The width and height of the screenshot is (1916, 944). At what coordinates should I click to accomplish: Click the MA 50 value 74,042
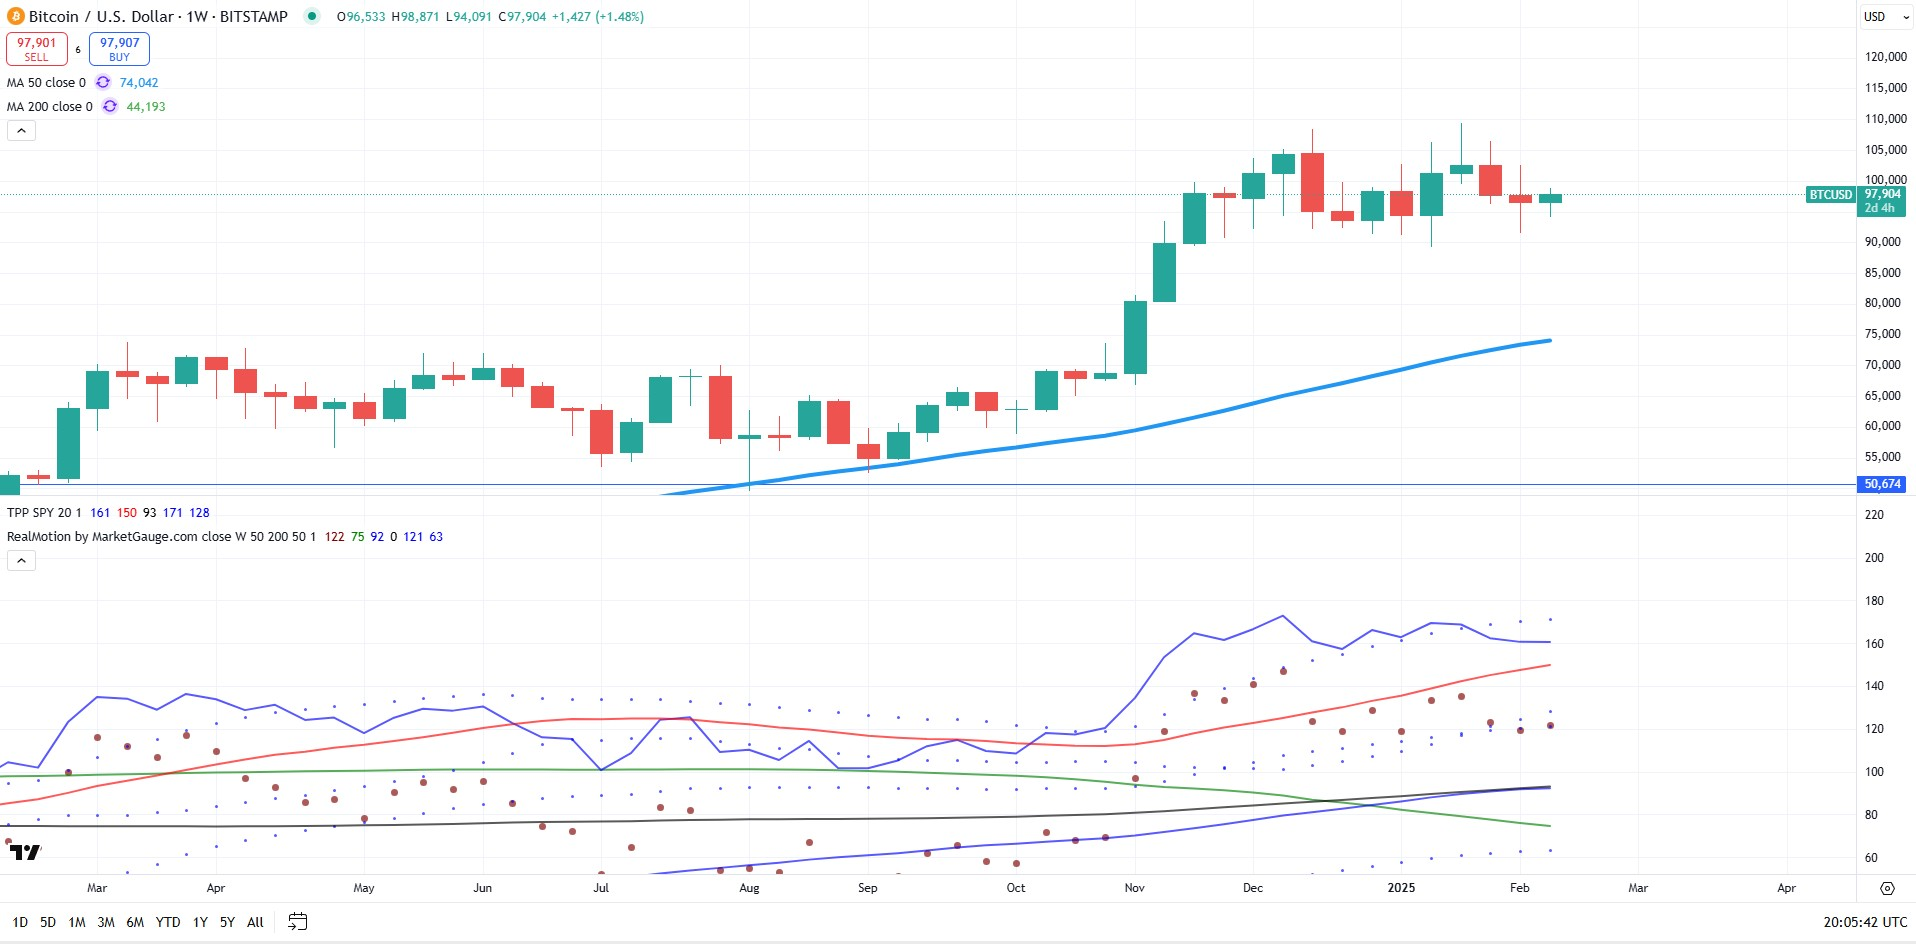(139, 82)
